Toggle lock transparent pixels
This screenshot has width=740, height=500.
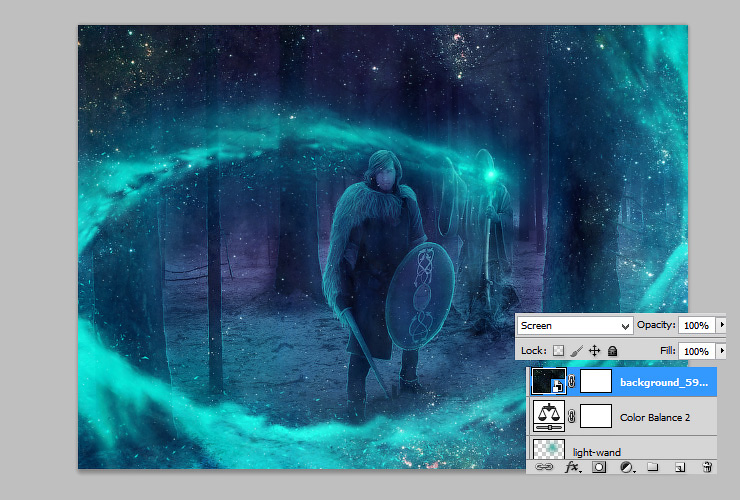click(x=558, y=351)
